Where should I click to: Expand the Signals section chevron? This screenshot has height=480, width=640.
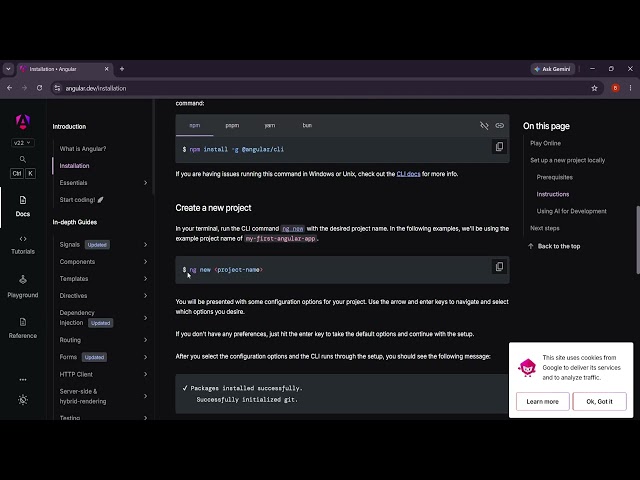click(145, 244)
